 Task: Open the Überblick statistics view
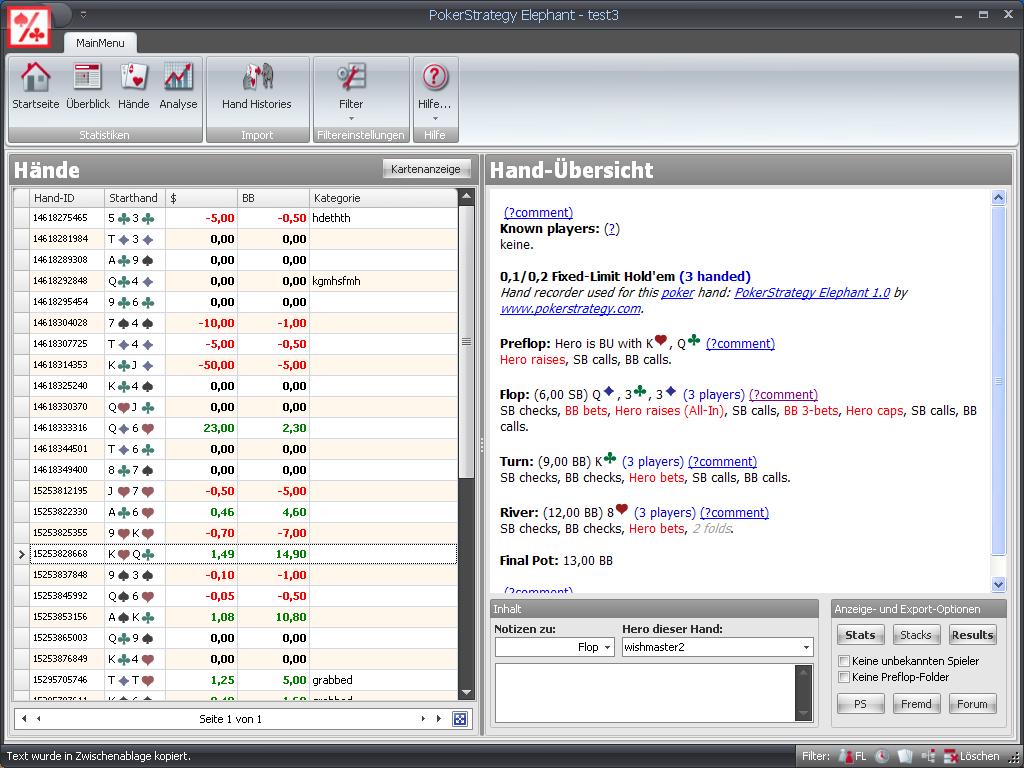point(88,77)
